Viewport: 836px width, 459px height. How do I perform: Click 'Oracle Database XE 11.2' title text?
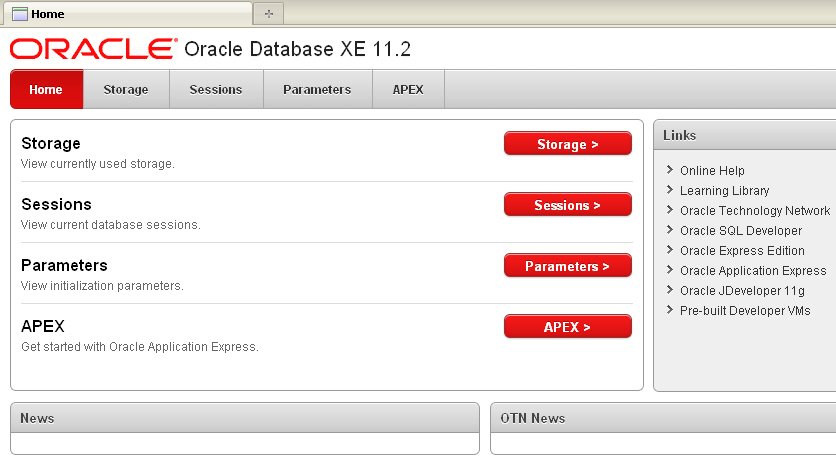click(298, 49)
